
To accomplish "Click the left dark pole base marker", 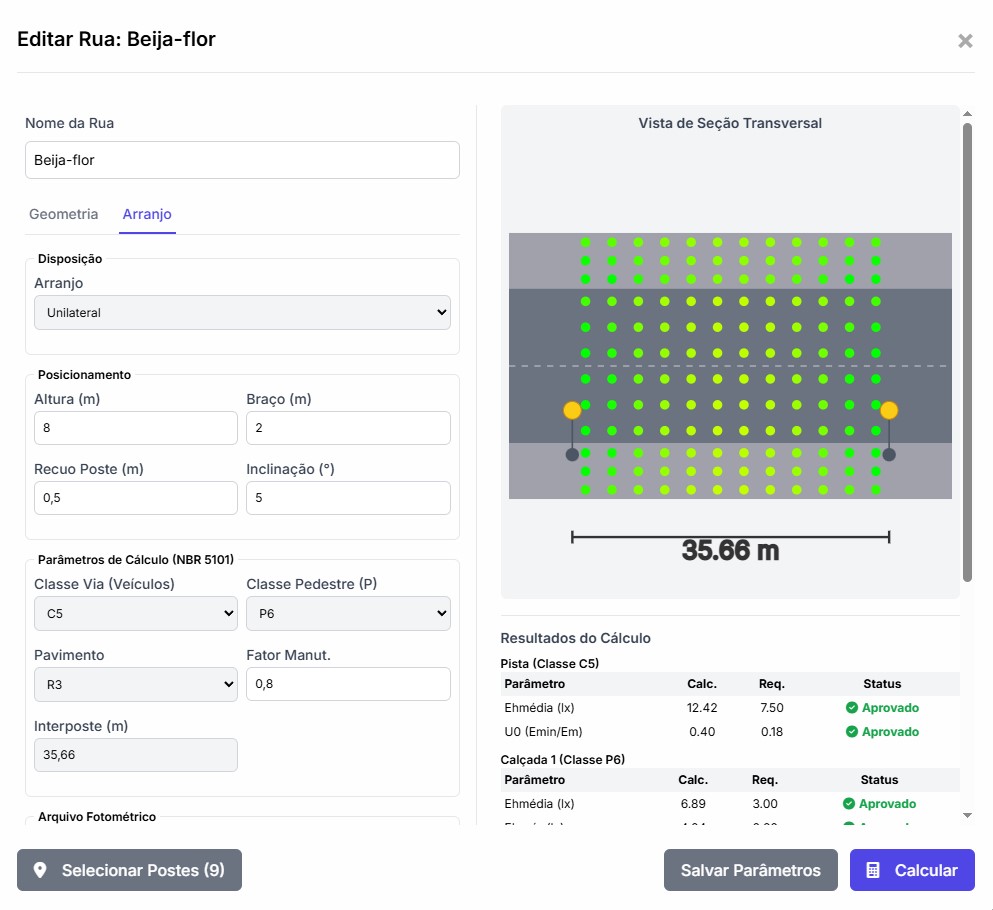I will point(572,455).
